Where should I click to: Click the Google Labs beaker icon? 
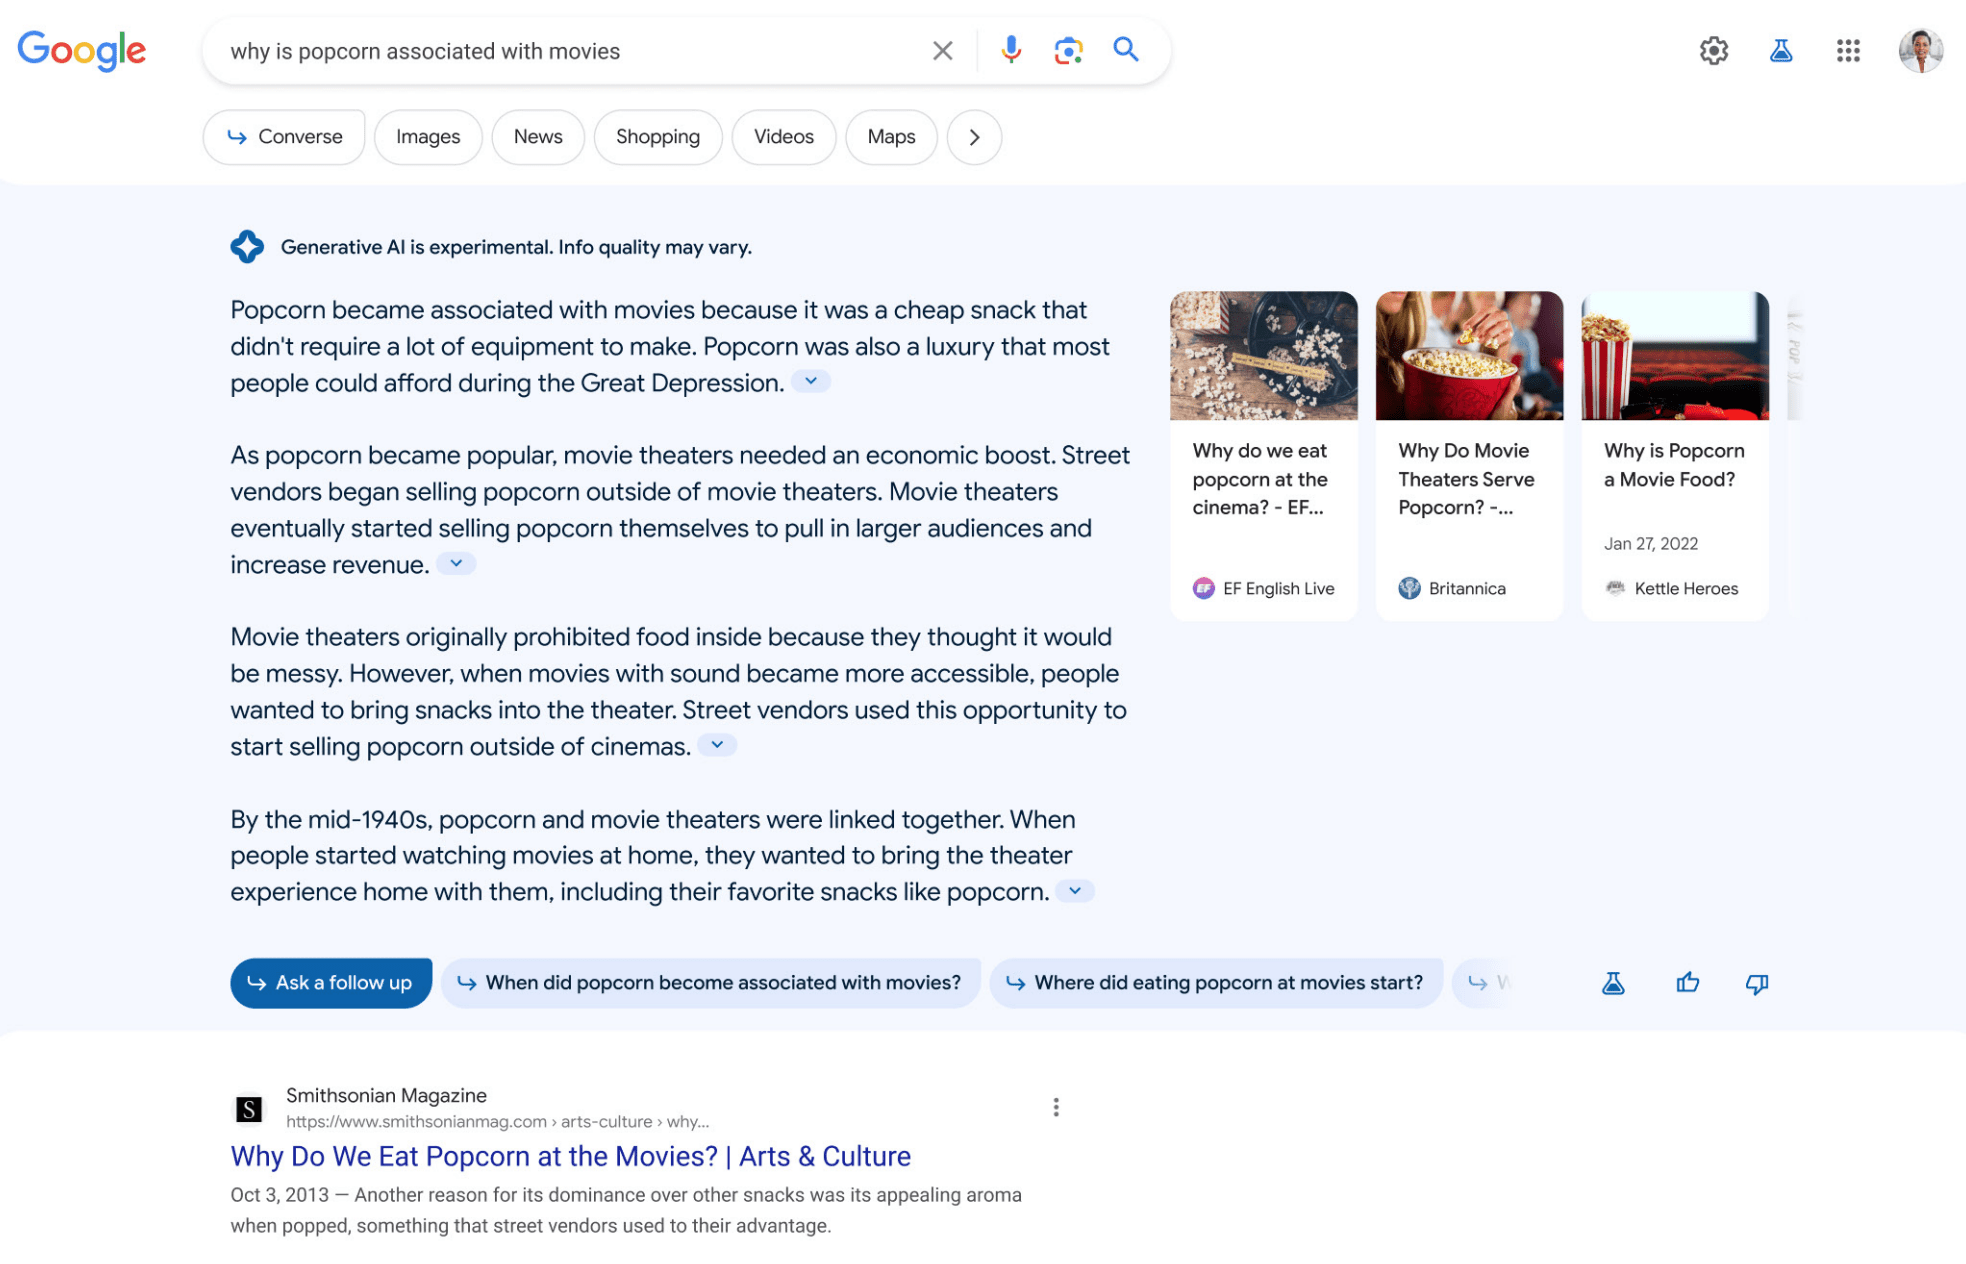point(1781,50)
